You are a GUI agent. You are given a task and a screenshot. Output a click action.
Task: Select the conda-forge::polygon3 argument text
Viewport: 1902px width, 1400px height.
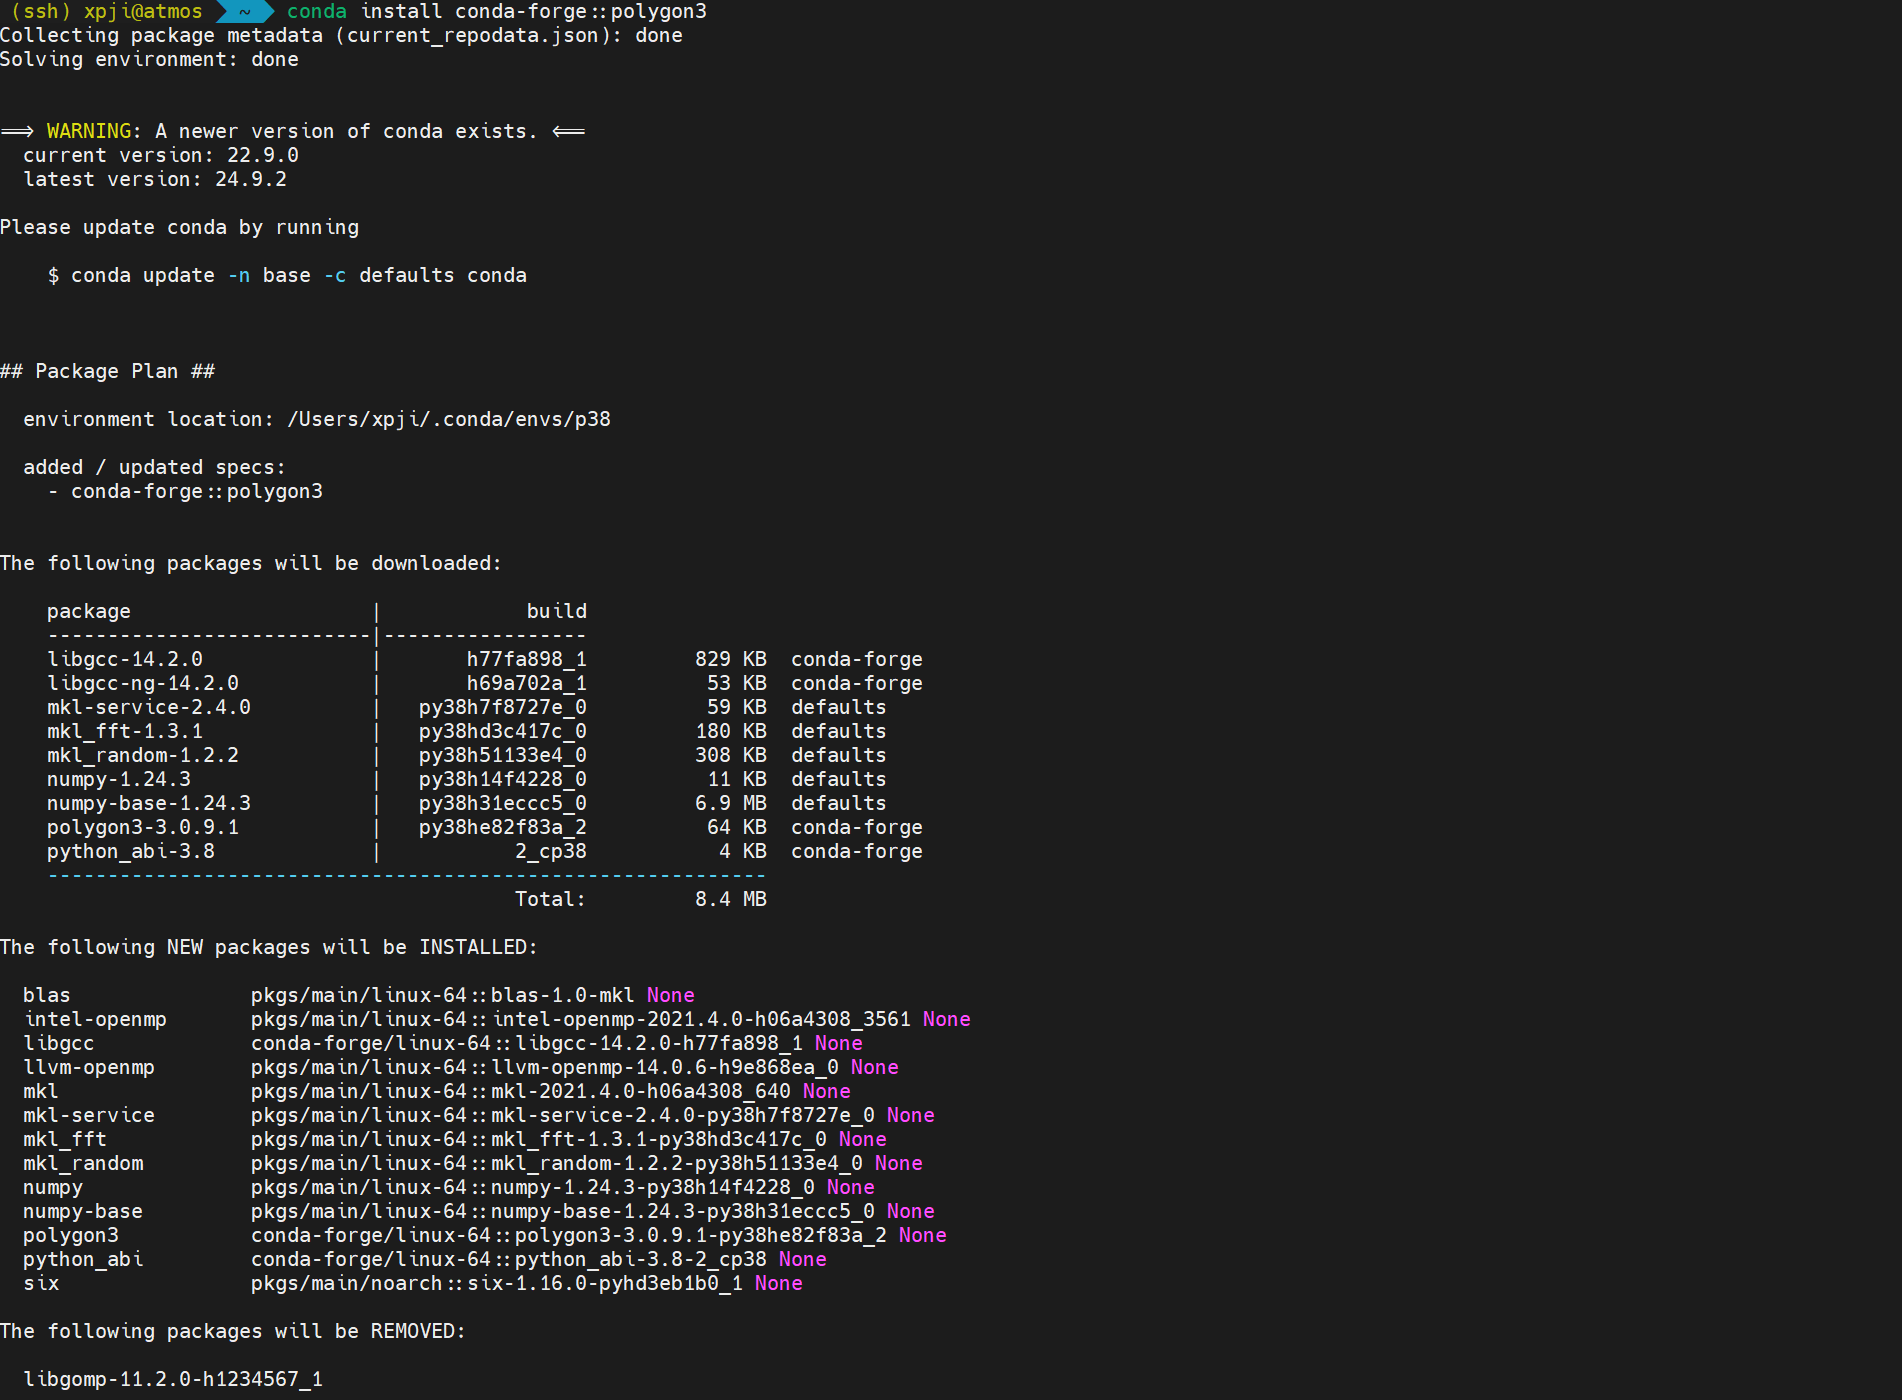click(x=581, y=12)
